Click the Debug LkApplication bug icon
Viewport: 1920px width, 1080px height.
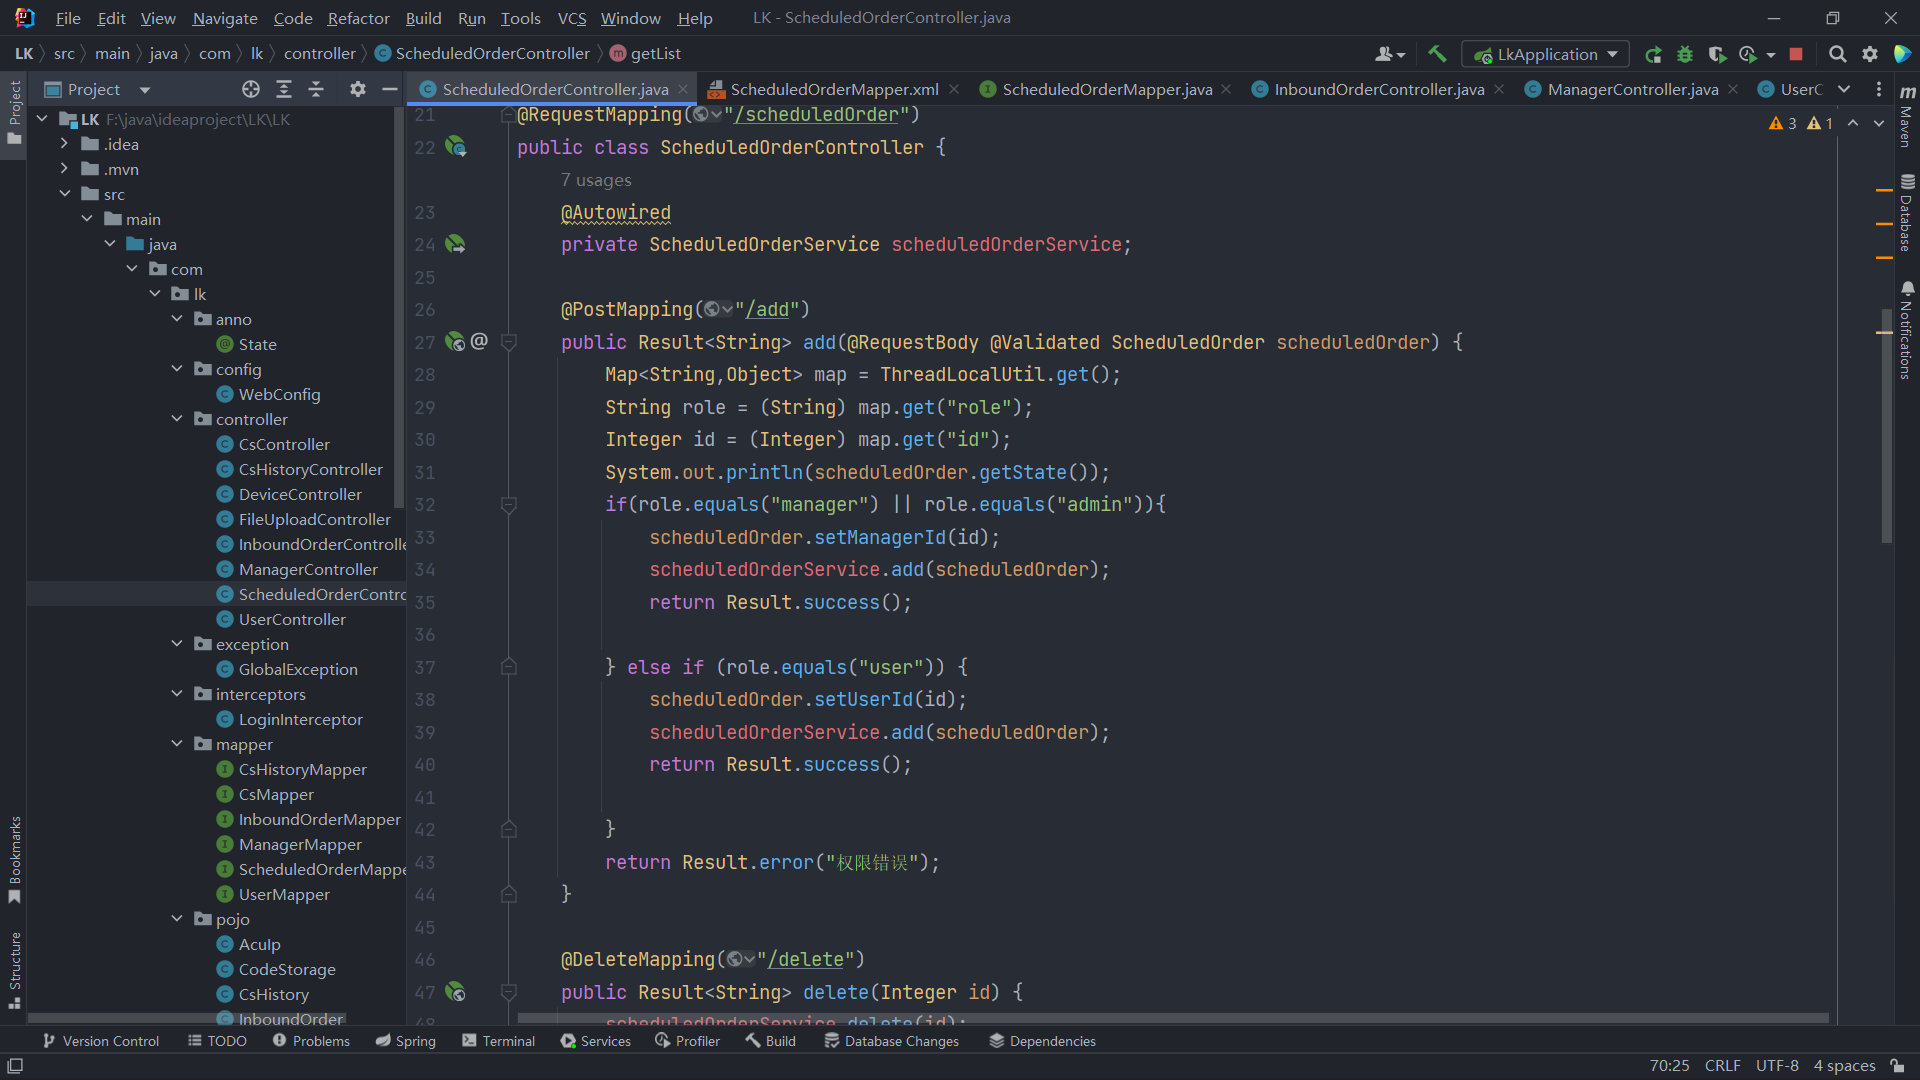[x=1685, y=54]
